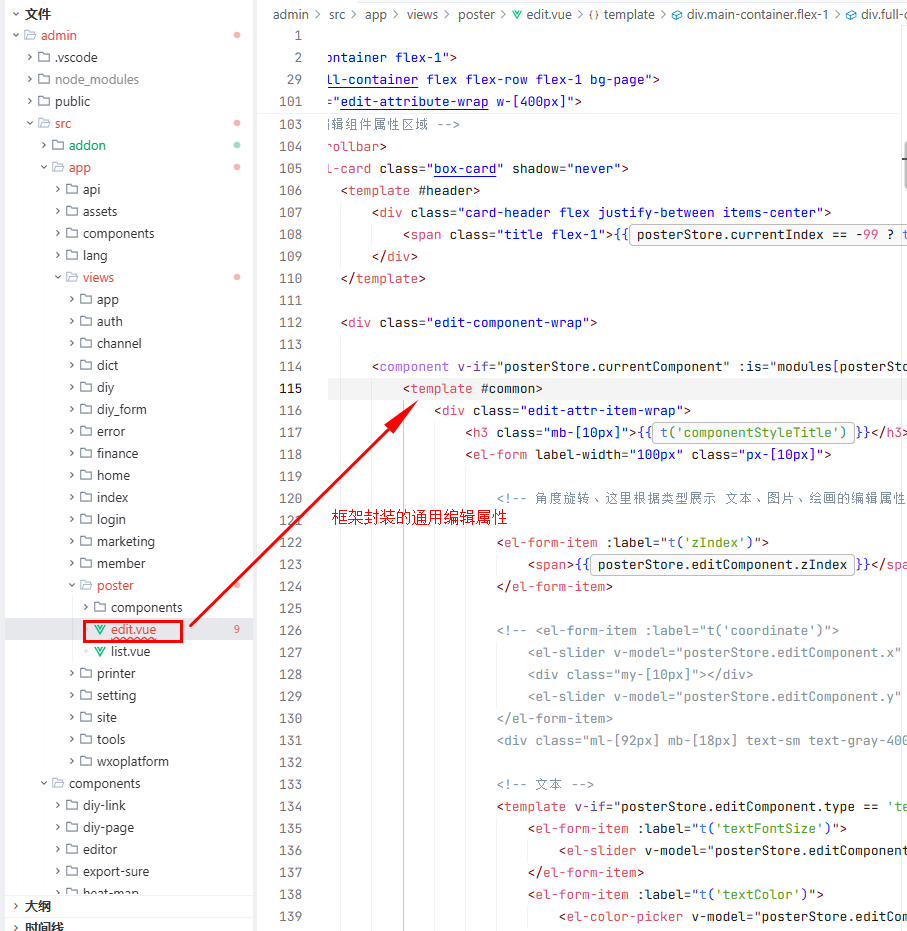The width and height of the screenshot is (907, 931).
Task: Select the export-sure folder under components
Action: [x=115, y=872]
